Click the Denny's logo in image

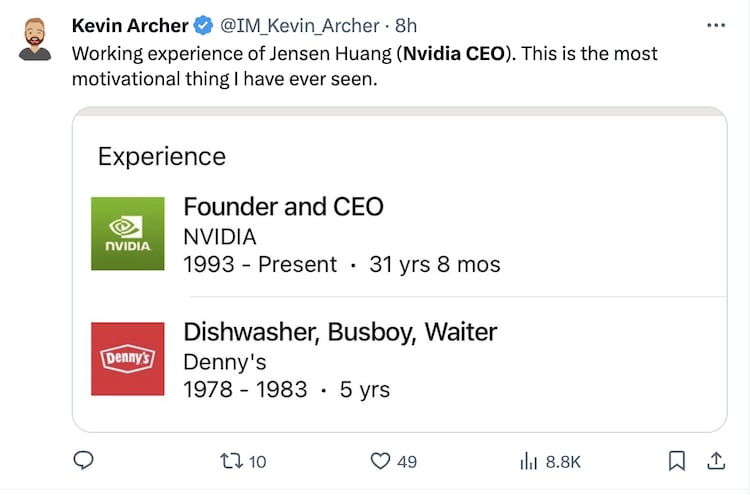point(127,358)
